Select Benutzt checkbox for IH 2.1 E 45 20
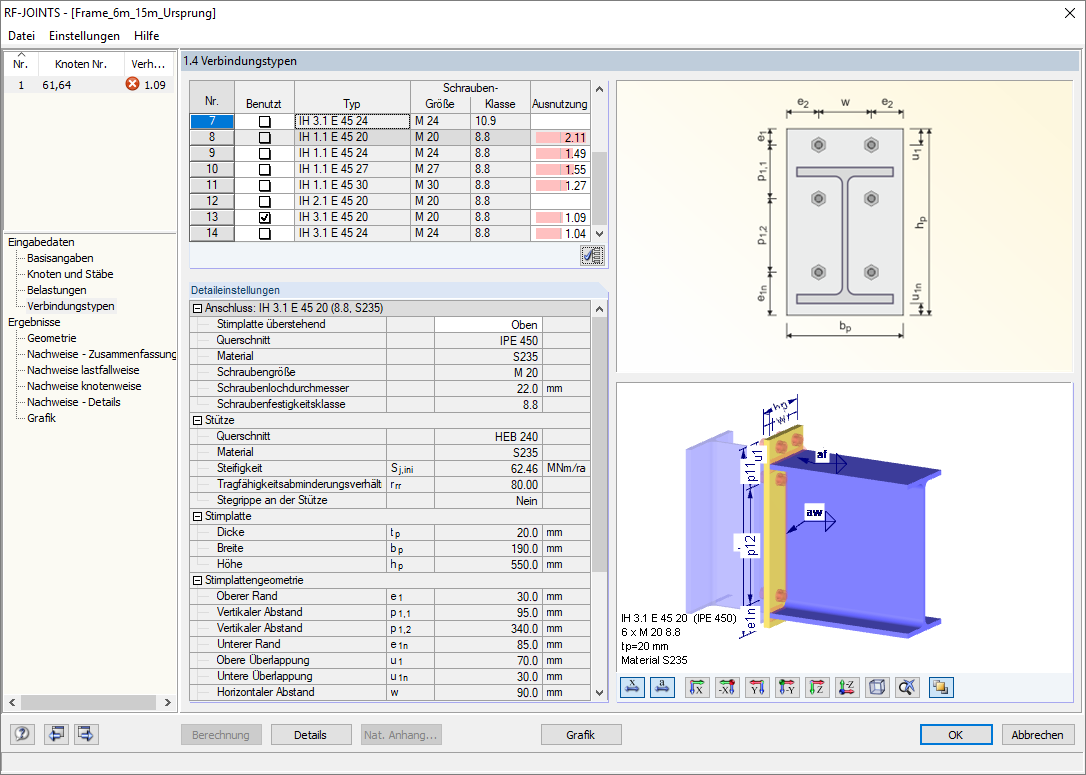The height and width of the screenshot is (775, 1086). pyautogui.click(x=265, y=202)
